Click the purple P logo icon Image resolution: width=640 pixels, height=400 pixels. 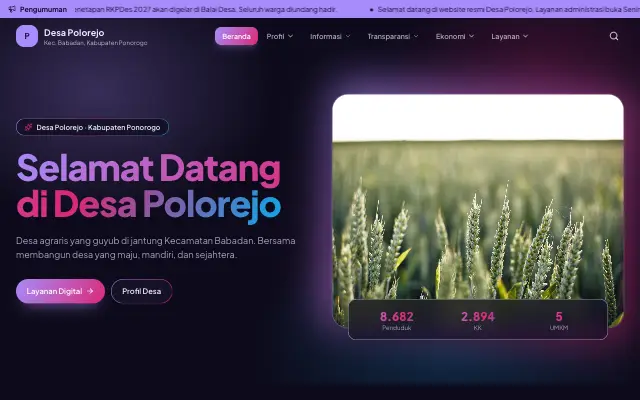[27, 36]
